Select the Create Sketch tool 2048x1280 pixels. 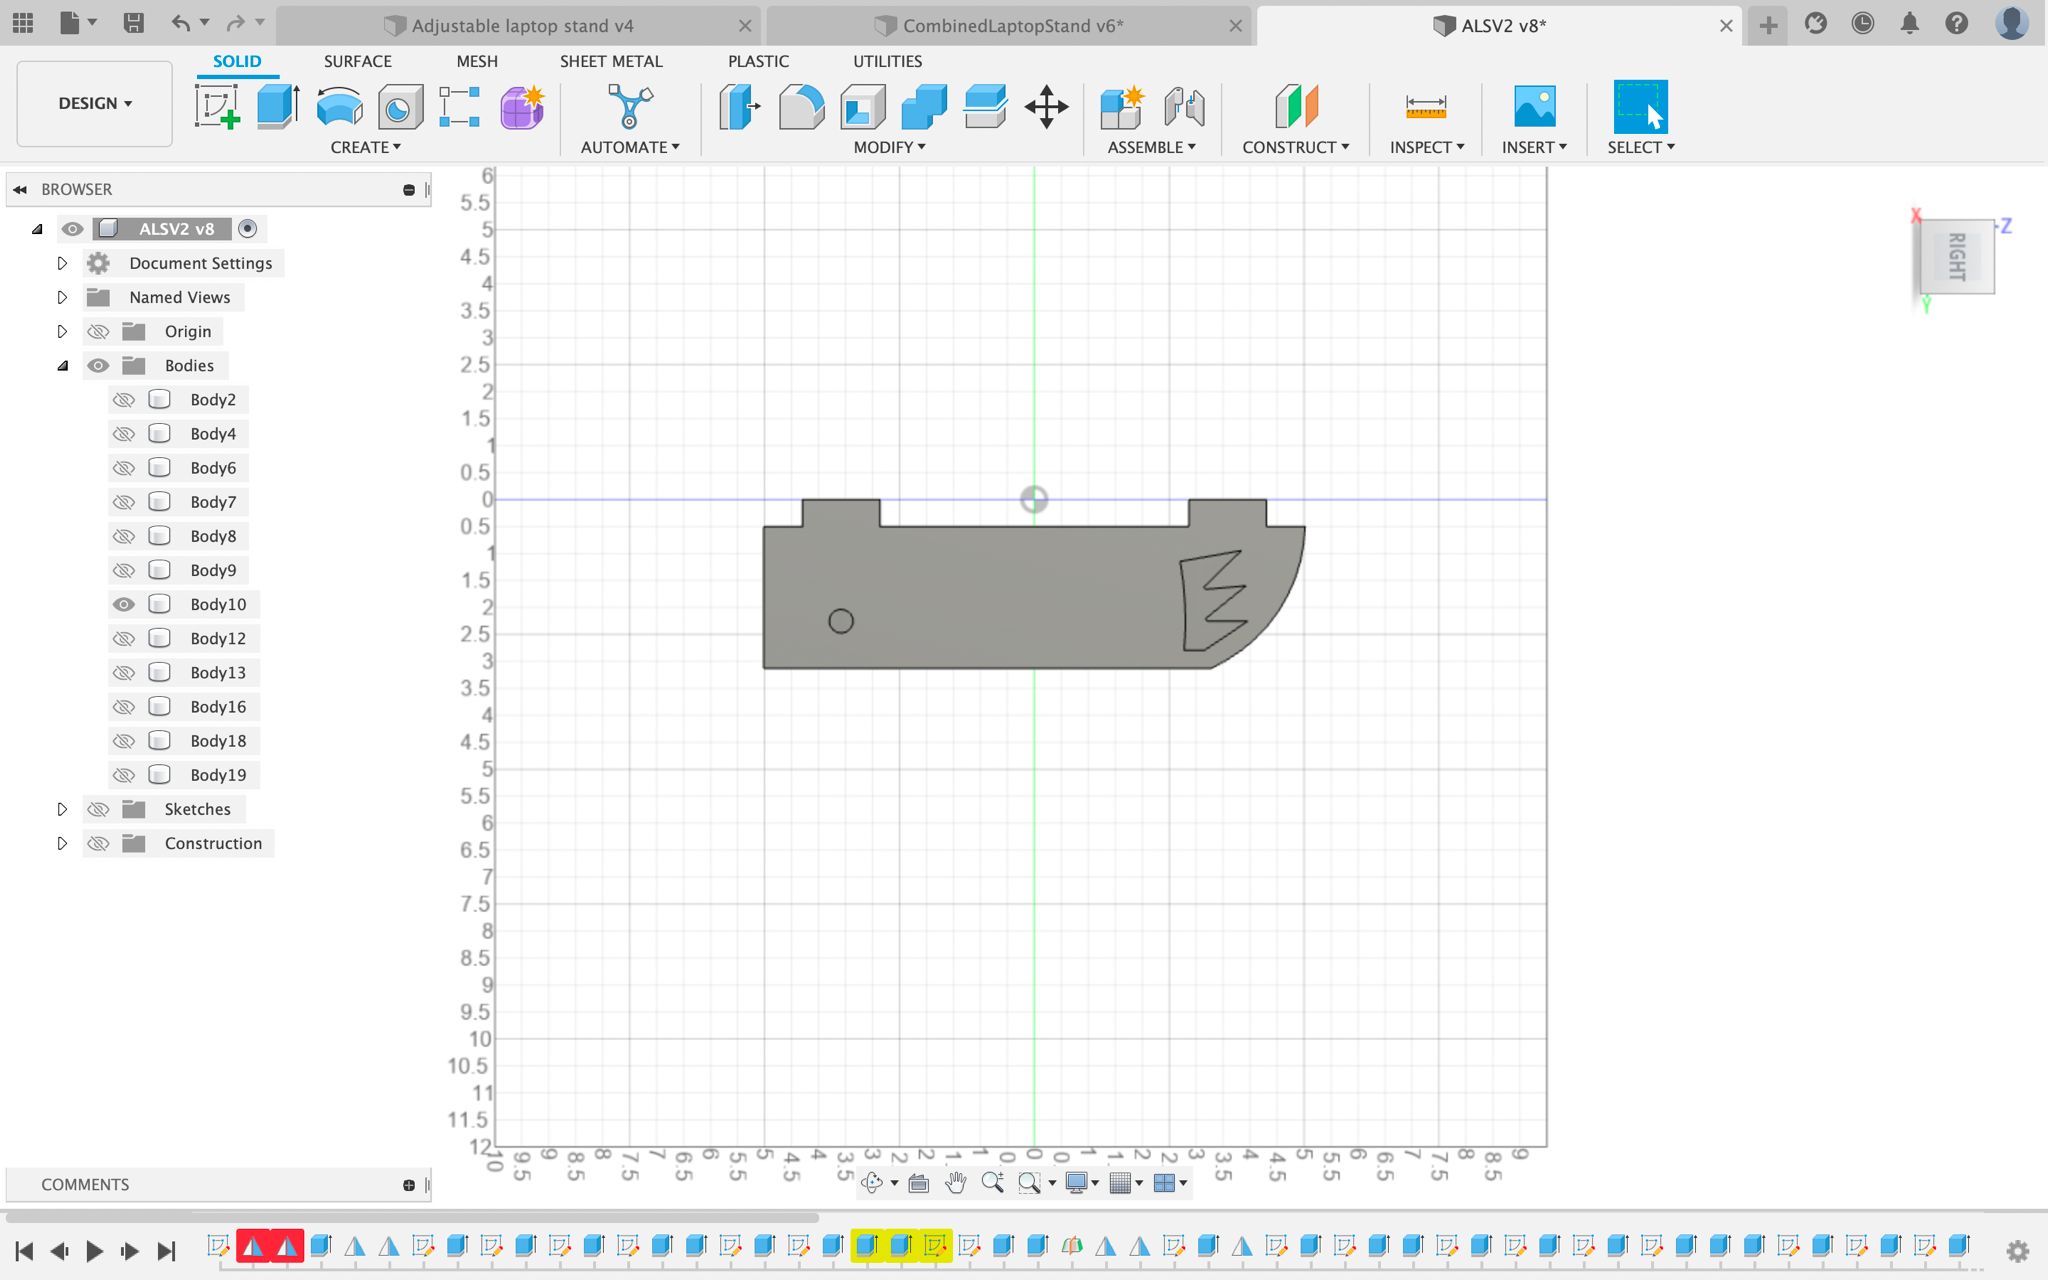pyautogui.click(x=217, y=106)
